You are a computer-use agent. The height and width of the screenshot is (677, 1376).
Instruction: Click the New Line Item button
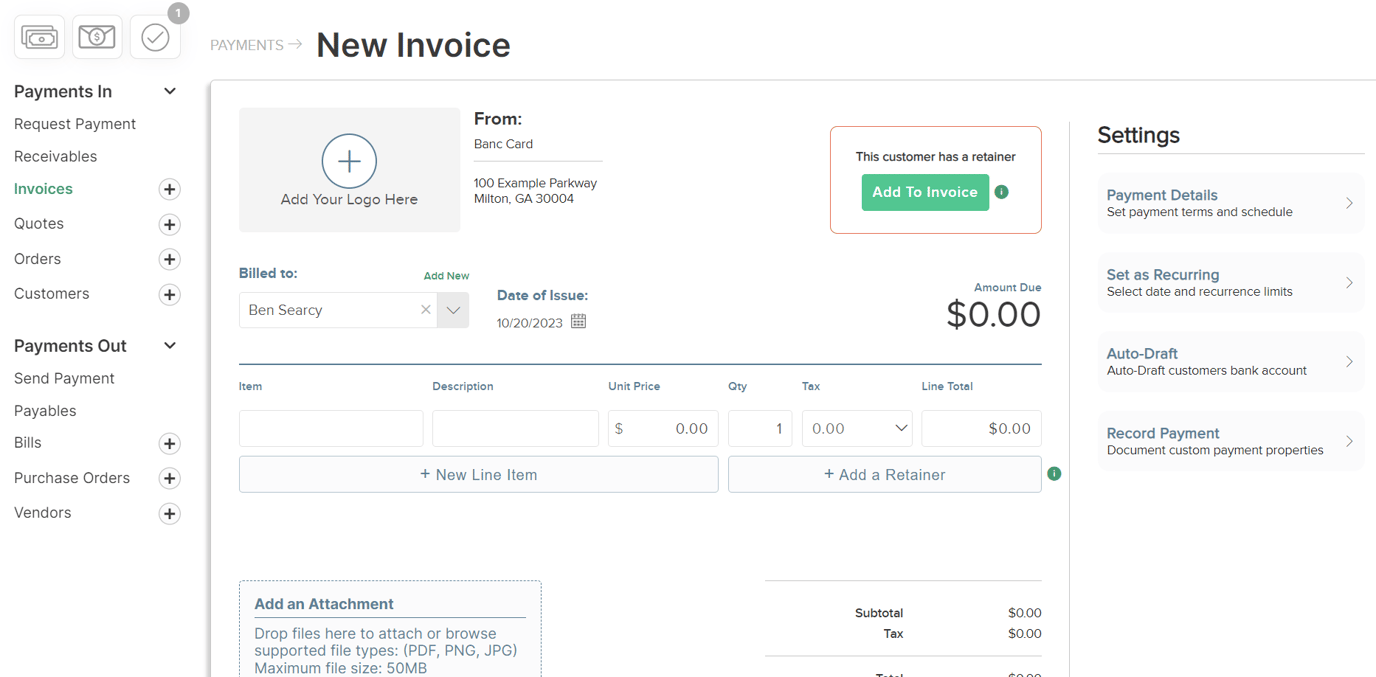coord(478,475)
